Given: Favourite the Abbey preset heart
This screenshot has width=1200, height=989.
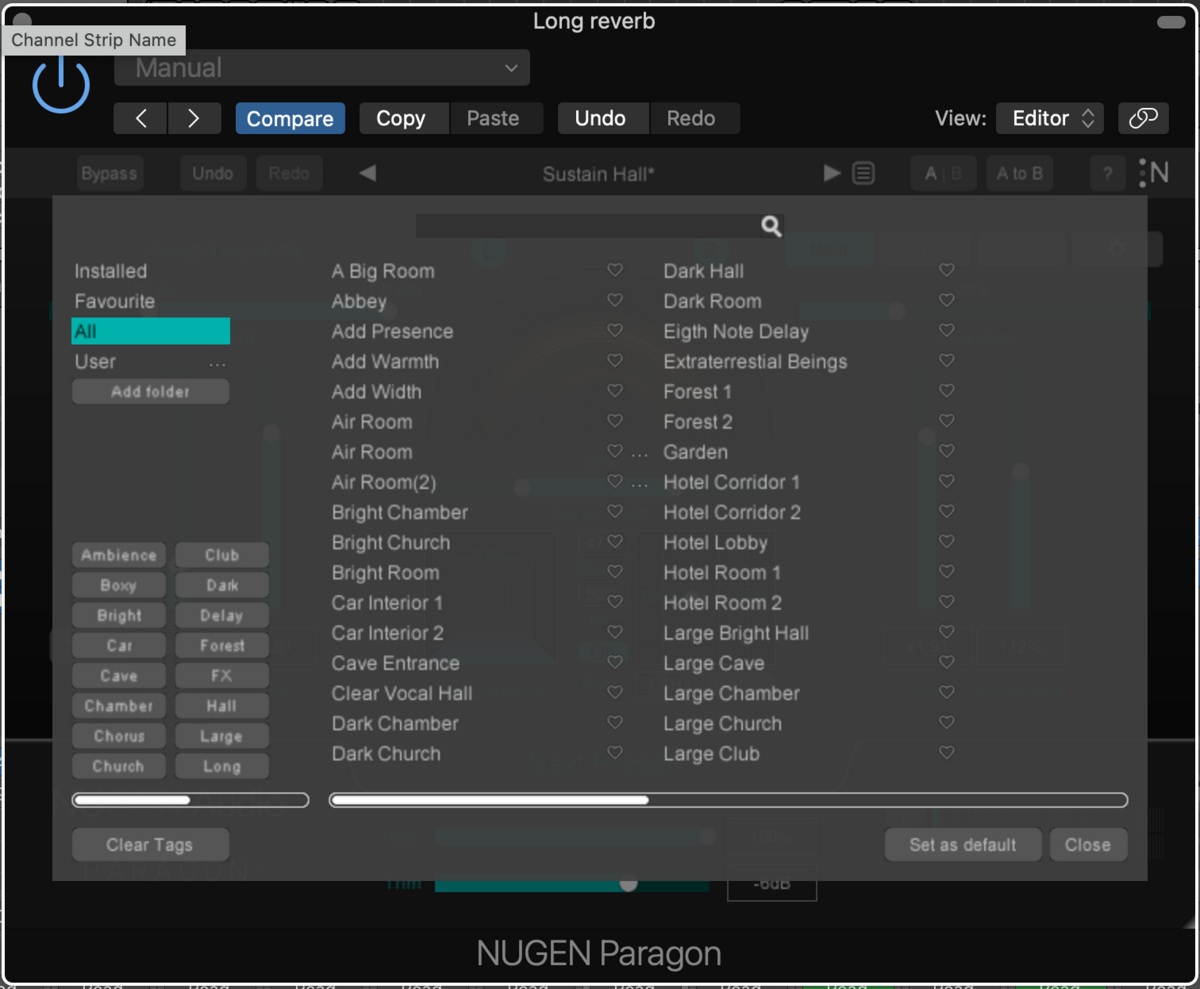Looking at the screenshot, I should point(615,301).
